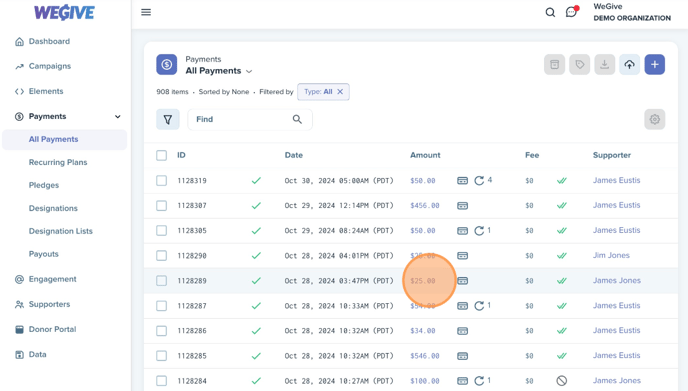Click recurring icon on payment 1128319

[479, 180]
